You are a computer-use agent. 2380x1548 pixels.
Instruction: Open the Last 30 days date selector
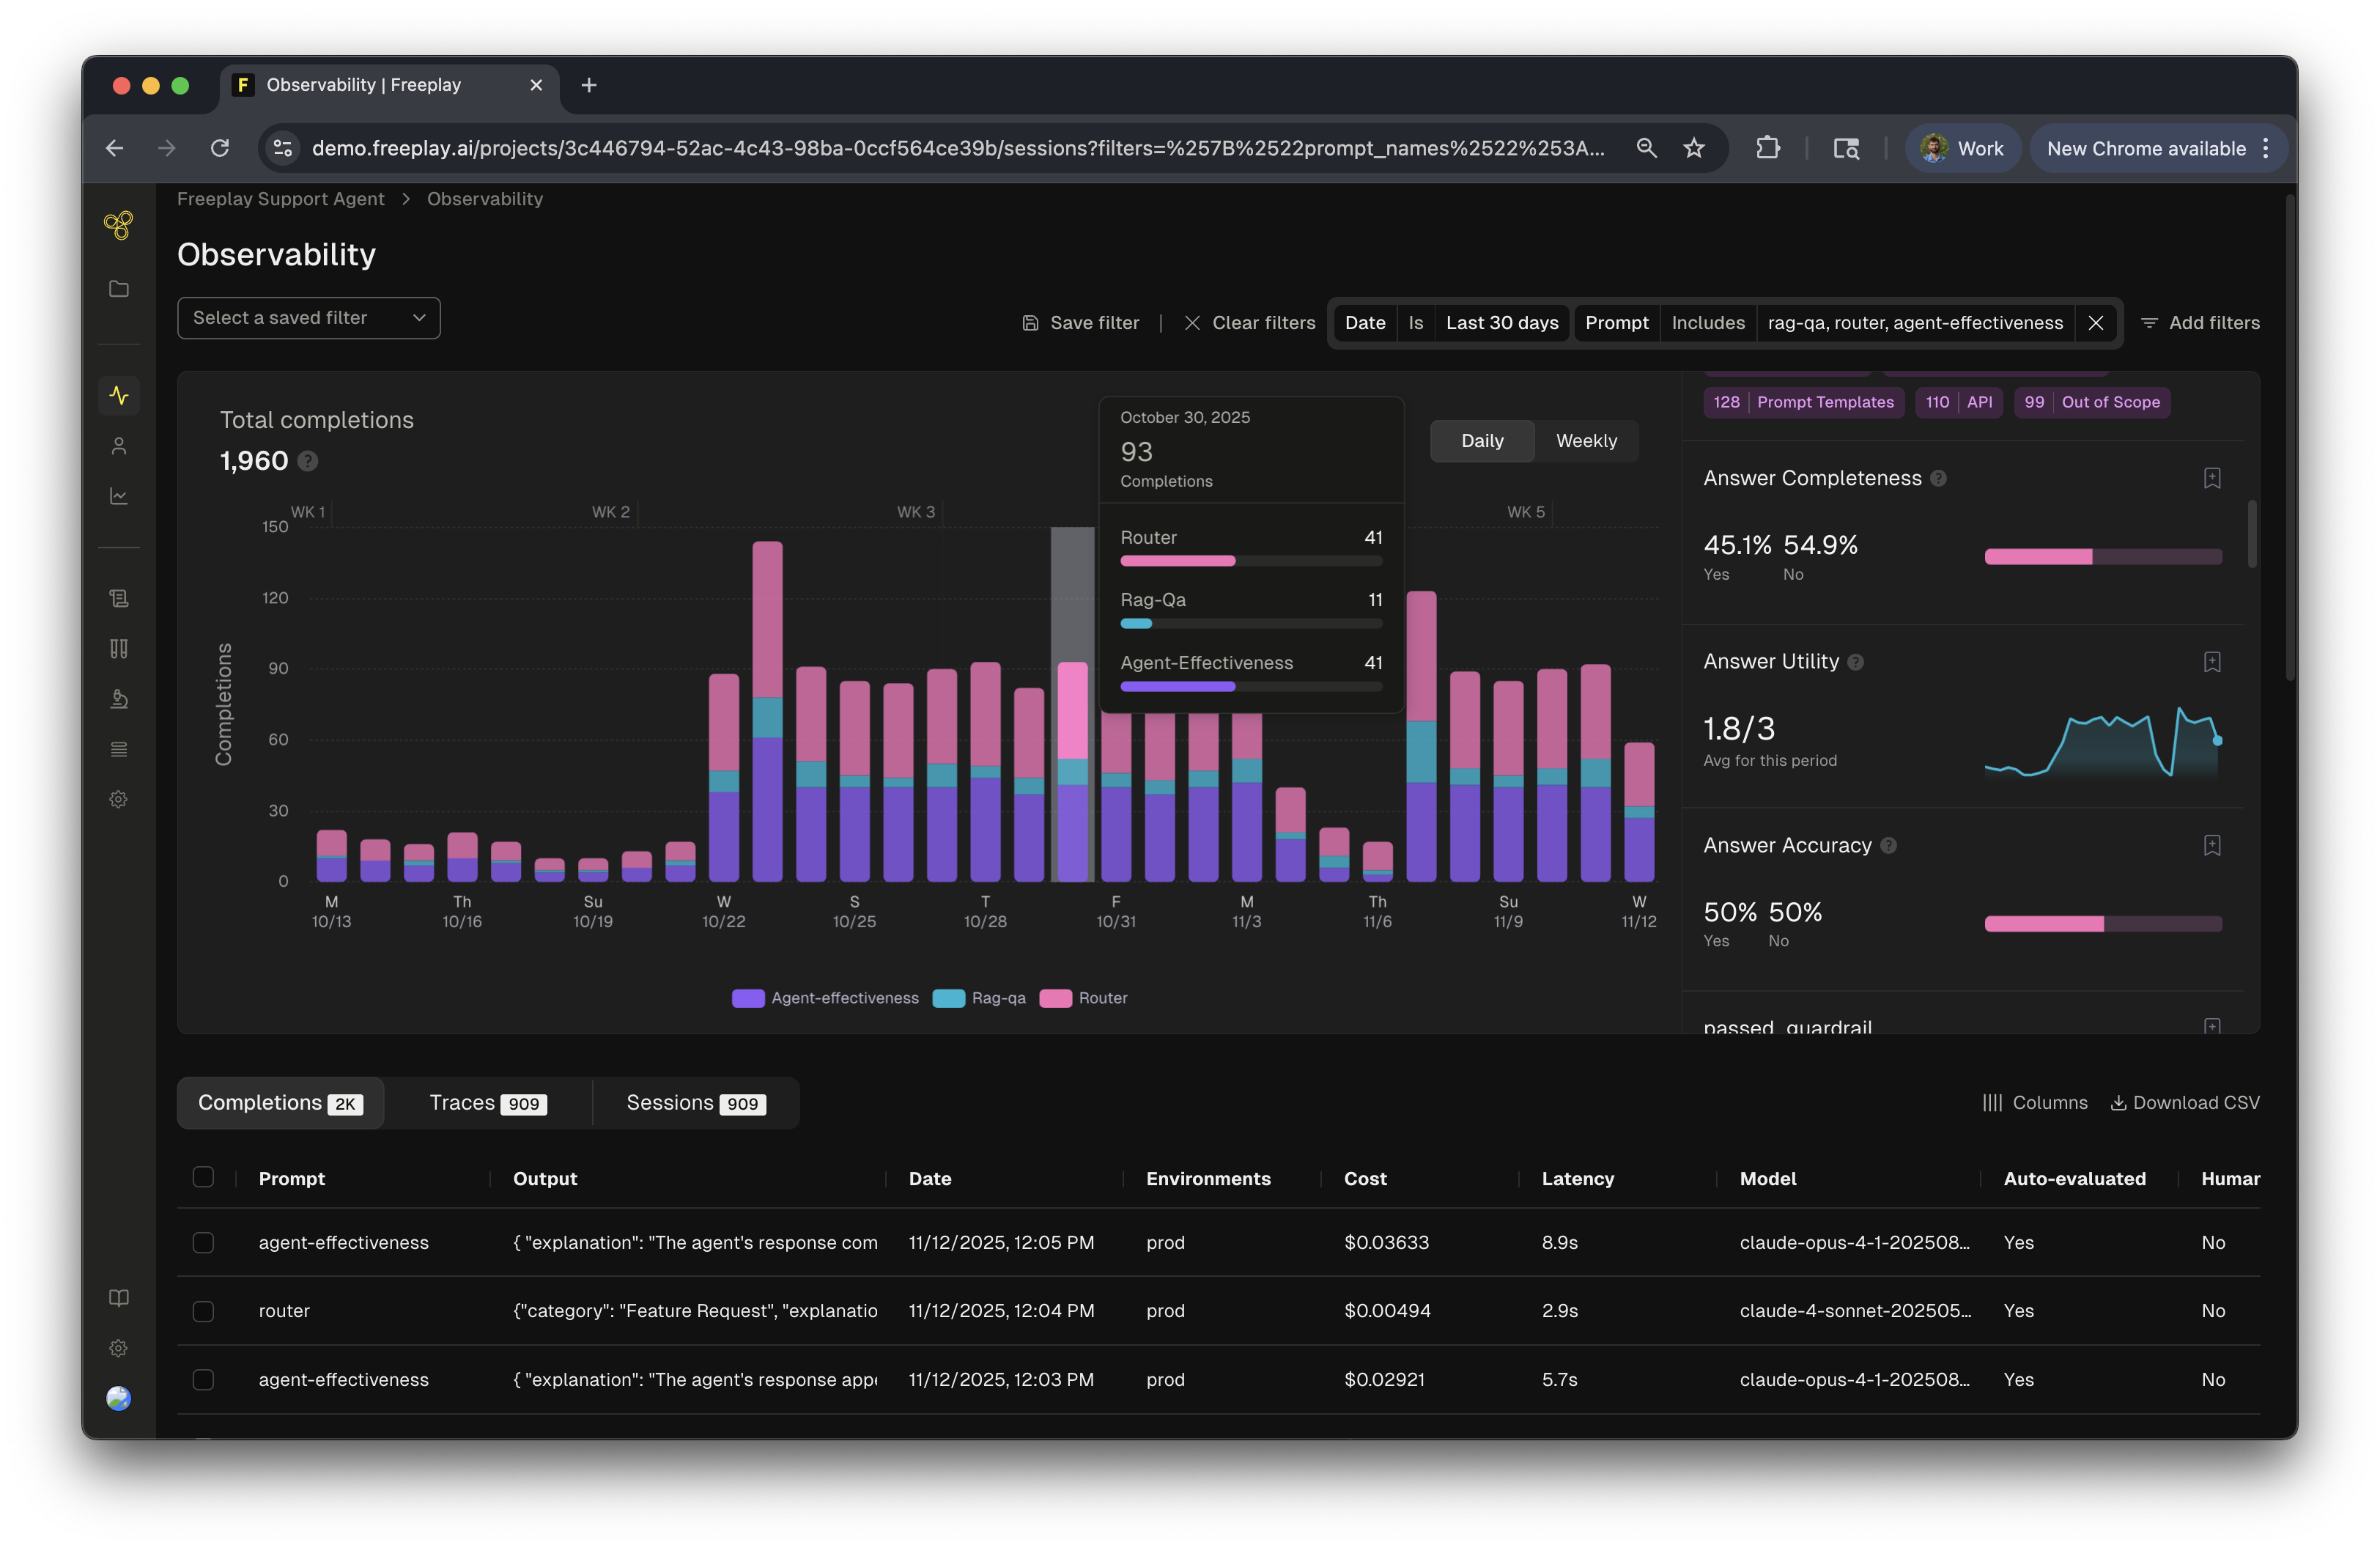(1501, 323)
